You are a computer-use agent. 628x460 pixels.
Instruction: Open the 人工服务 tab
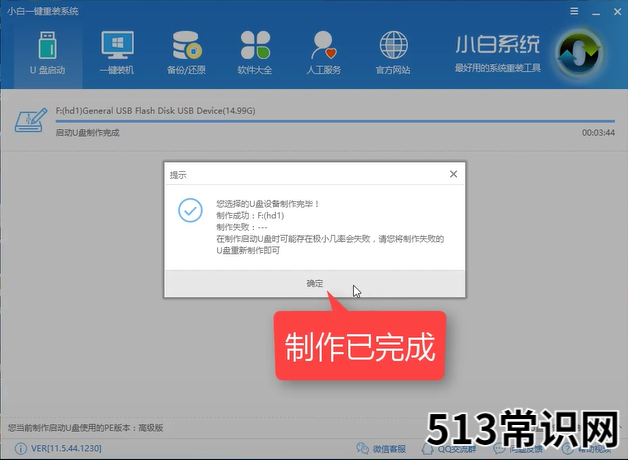[324, 53]
